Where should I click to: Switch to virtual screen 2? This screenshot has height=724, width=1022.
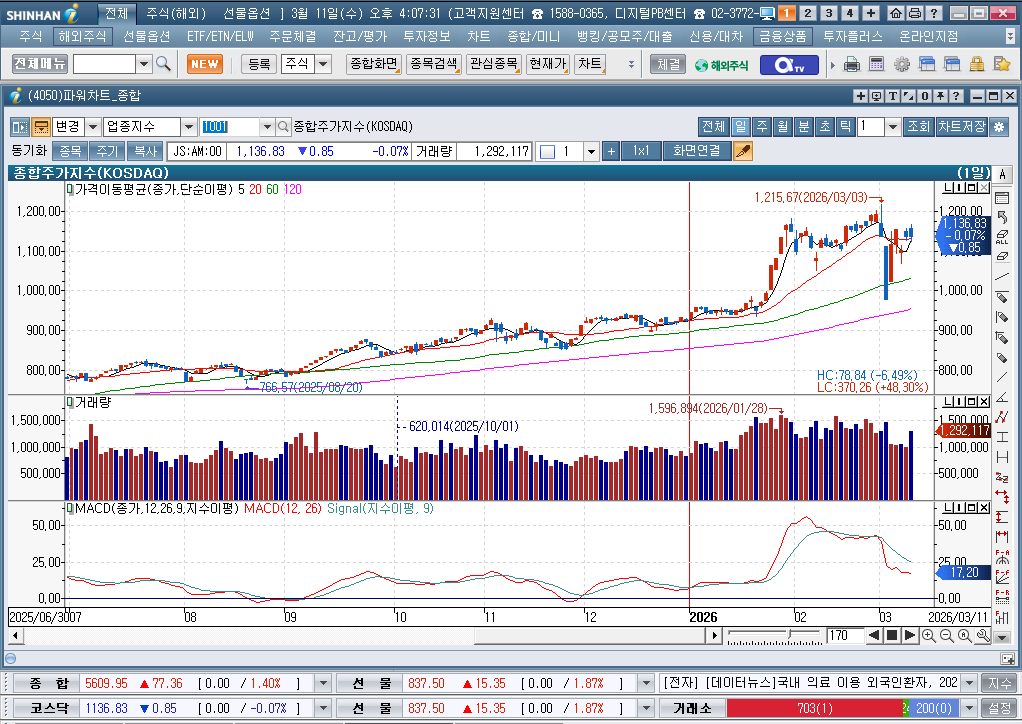(808, 13)
